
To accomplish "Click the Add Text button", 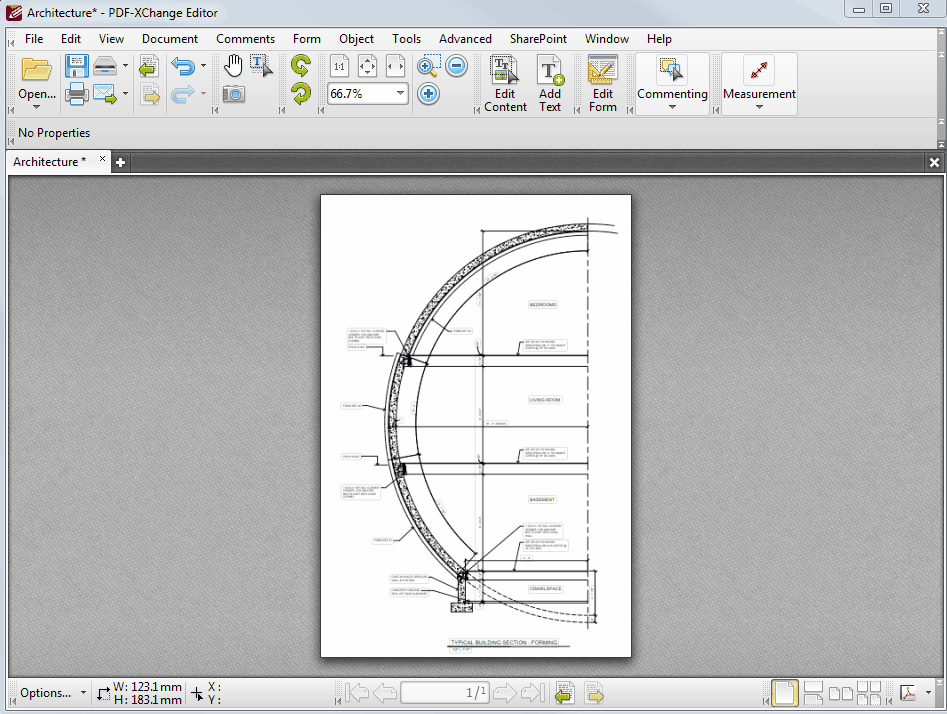I will point(550,84).
